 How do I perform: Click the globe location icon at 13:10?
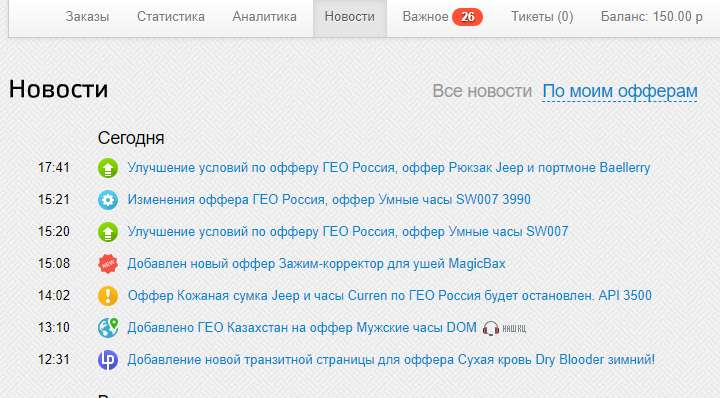108,328
